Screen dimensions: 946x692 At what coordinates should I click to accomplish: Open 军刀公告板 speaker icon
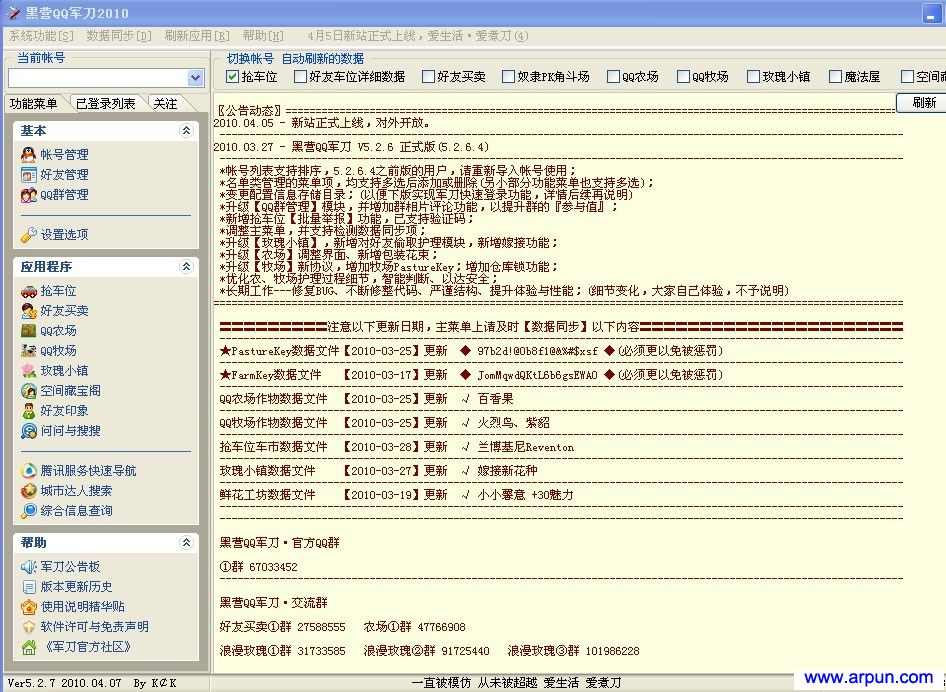click(x=28, y=567)
